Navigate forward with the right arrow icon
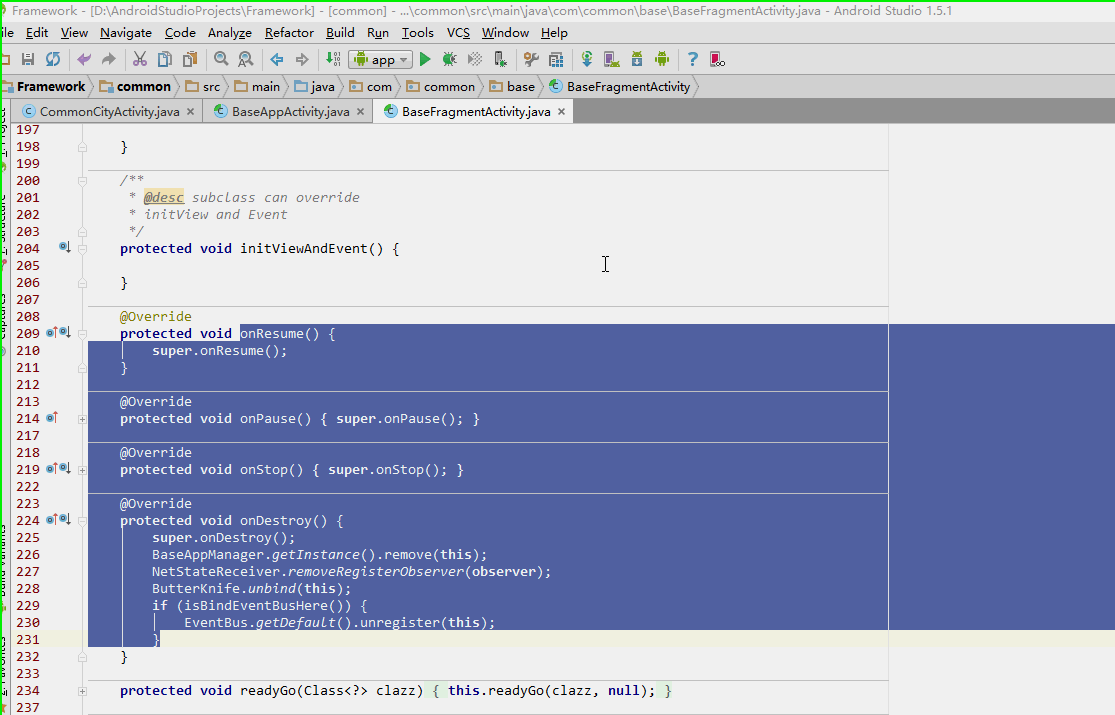Image resolution: width=1115 pixels, height=715 pixels. [x=302, y=59]
